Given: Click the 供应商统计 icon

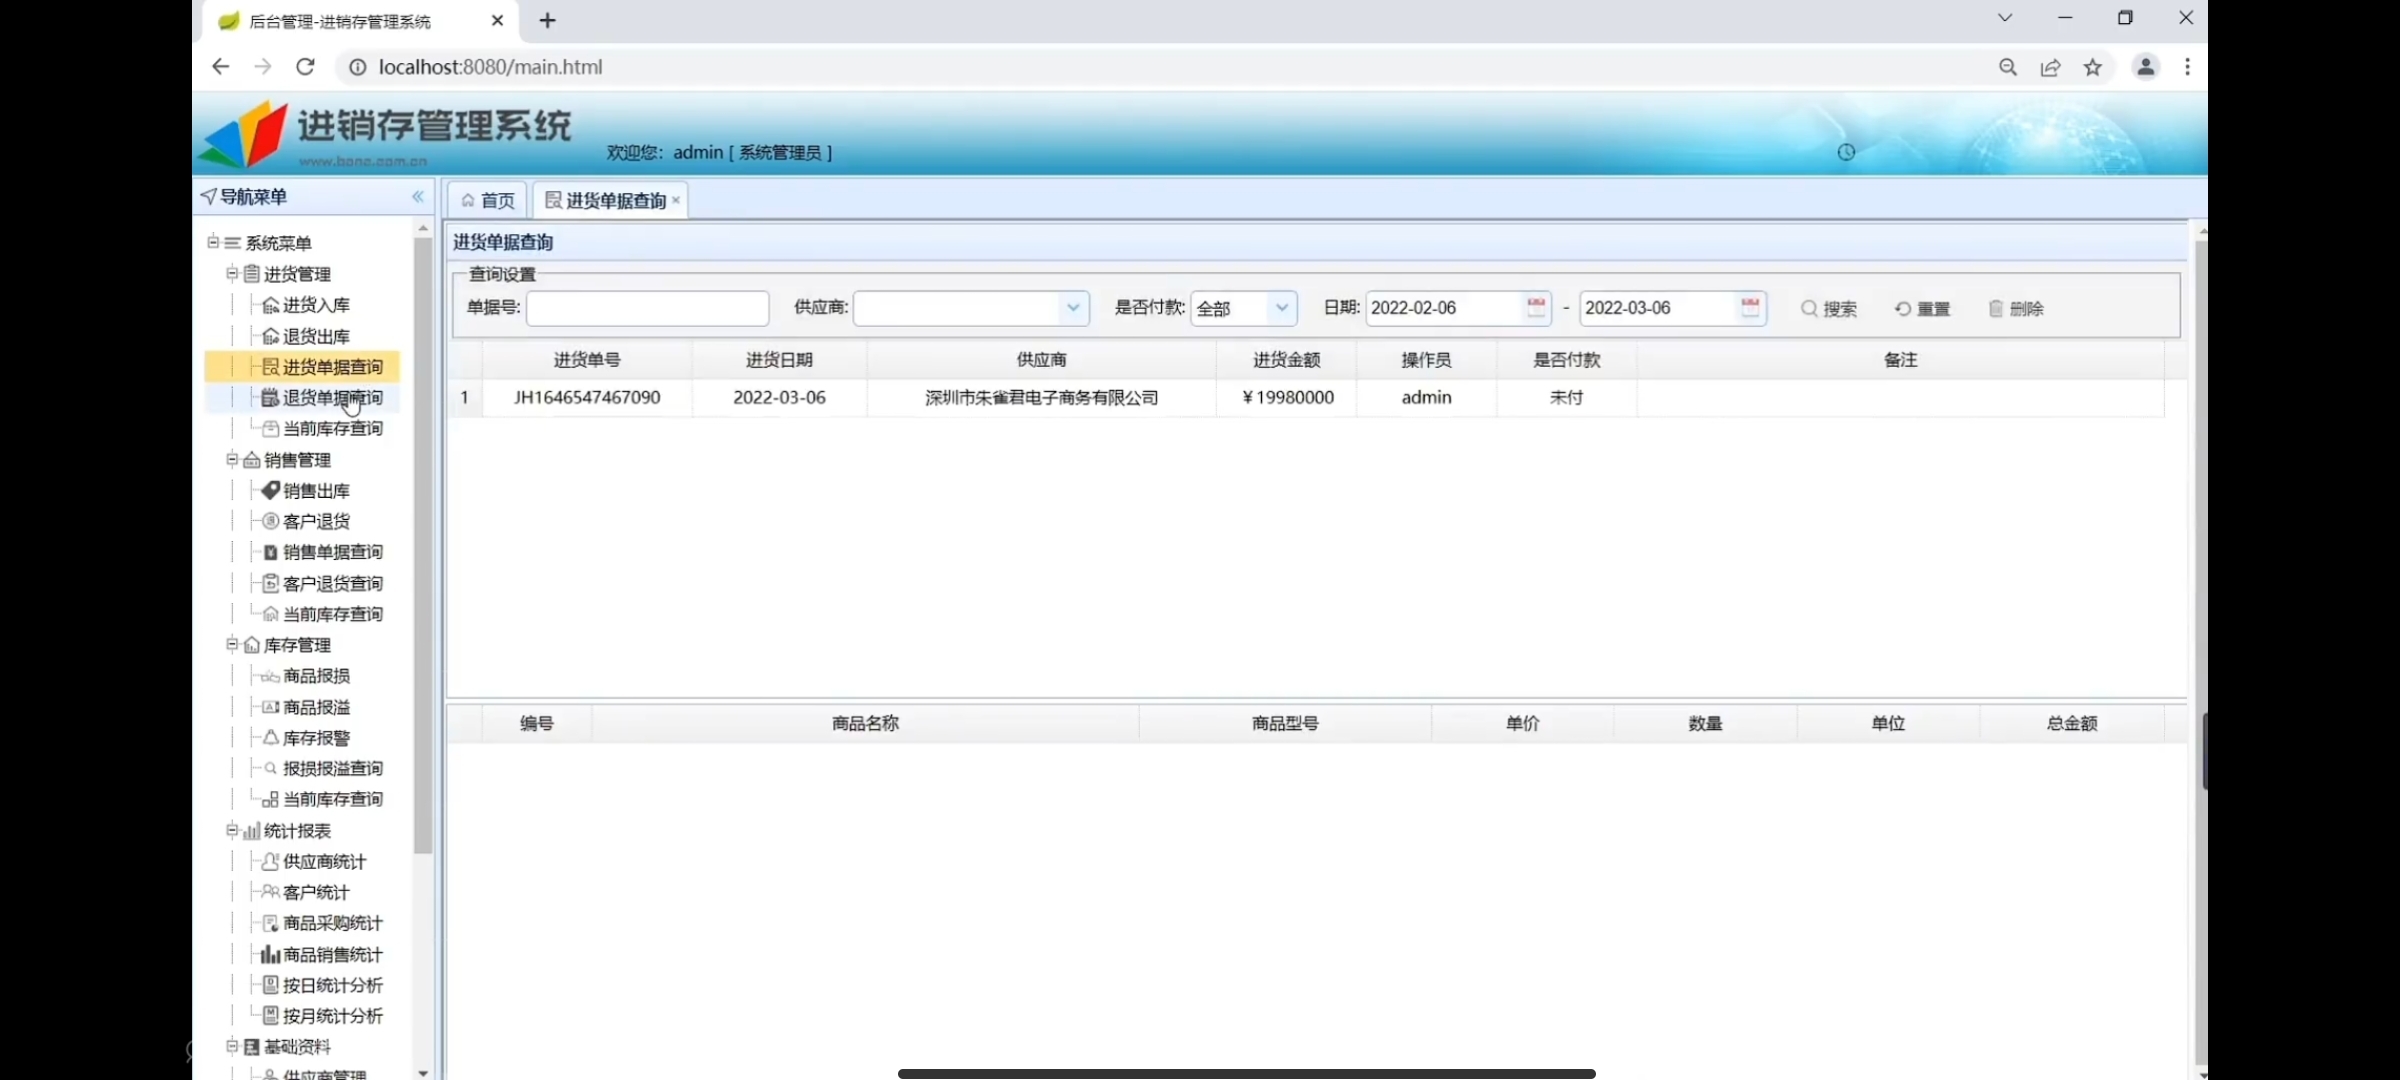Looking at the screenshot, I should (270, 861).
